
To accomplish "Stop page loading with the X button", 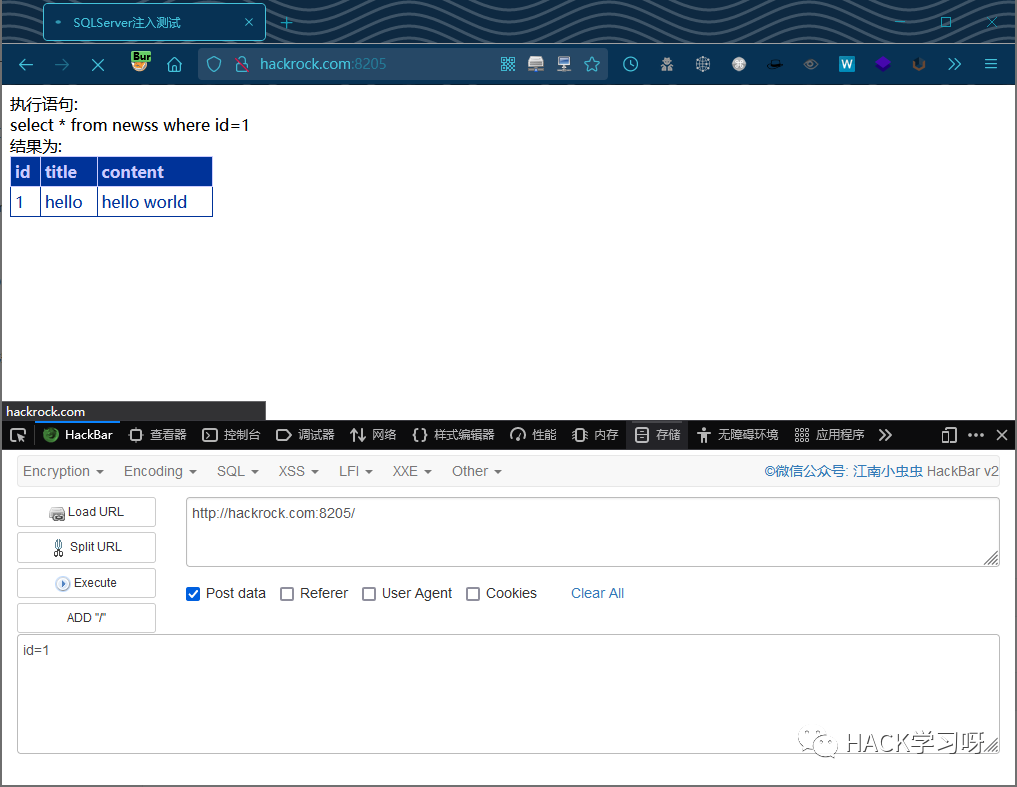I will point(98,64).
